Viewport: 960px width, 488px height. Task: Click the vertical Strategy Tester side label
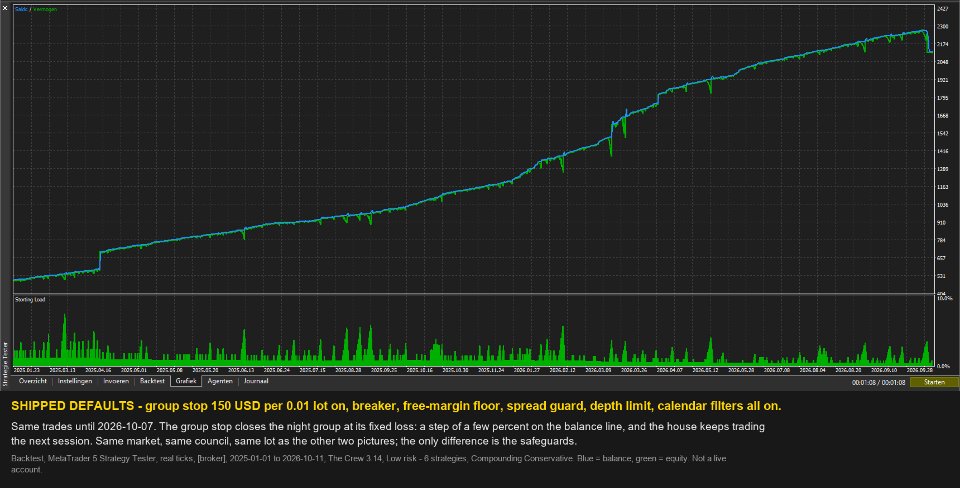5,364
